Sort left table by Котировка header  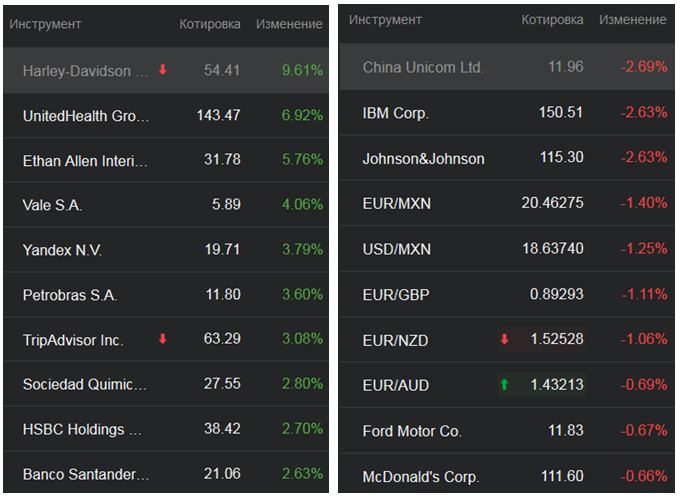pyautogui.click(x=209, y=24)
